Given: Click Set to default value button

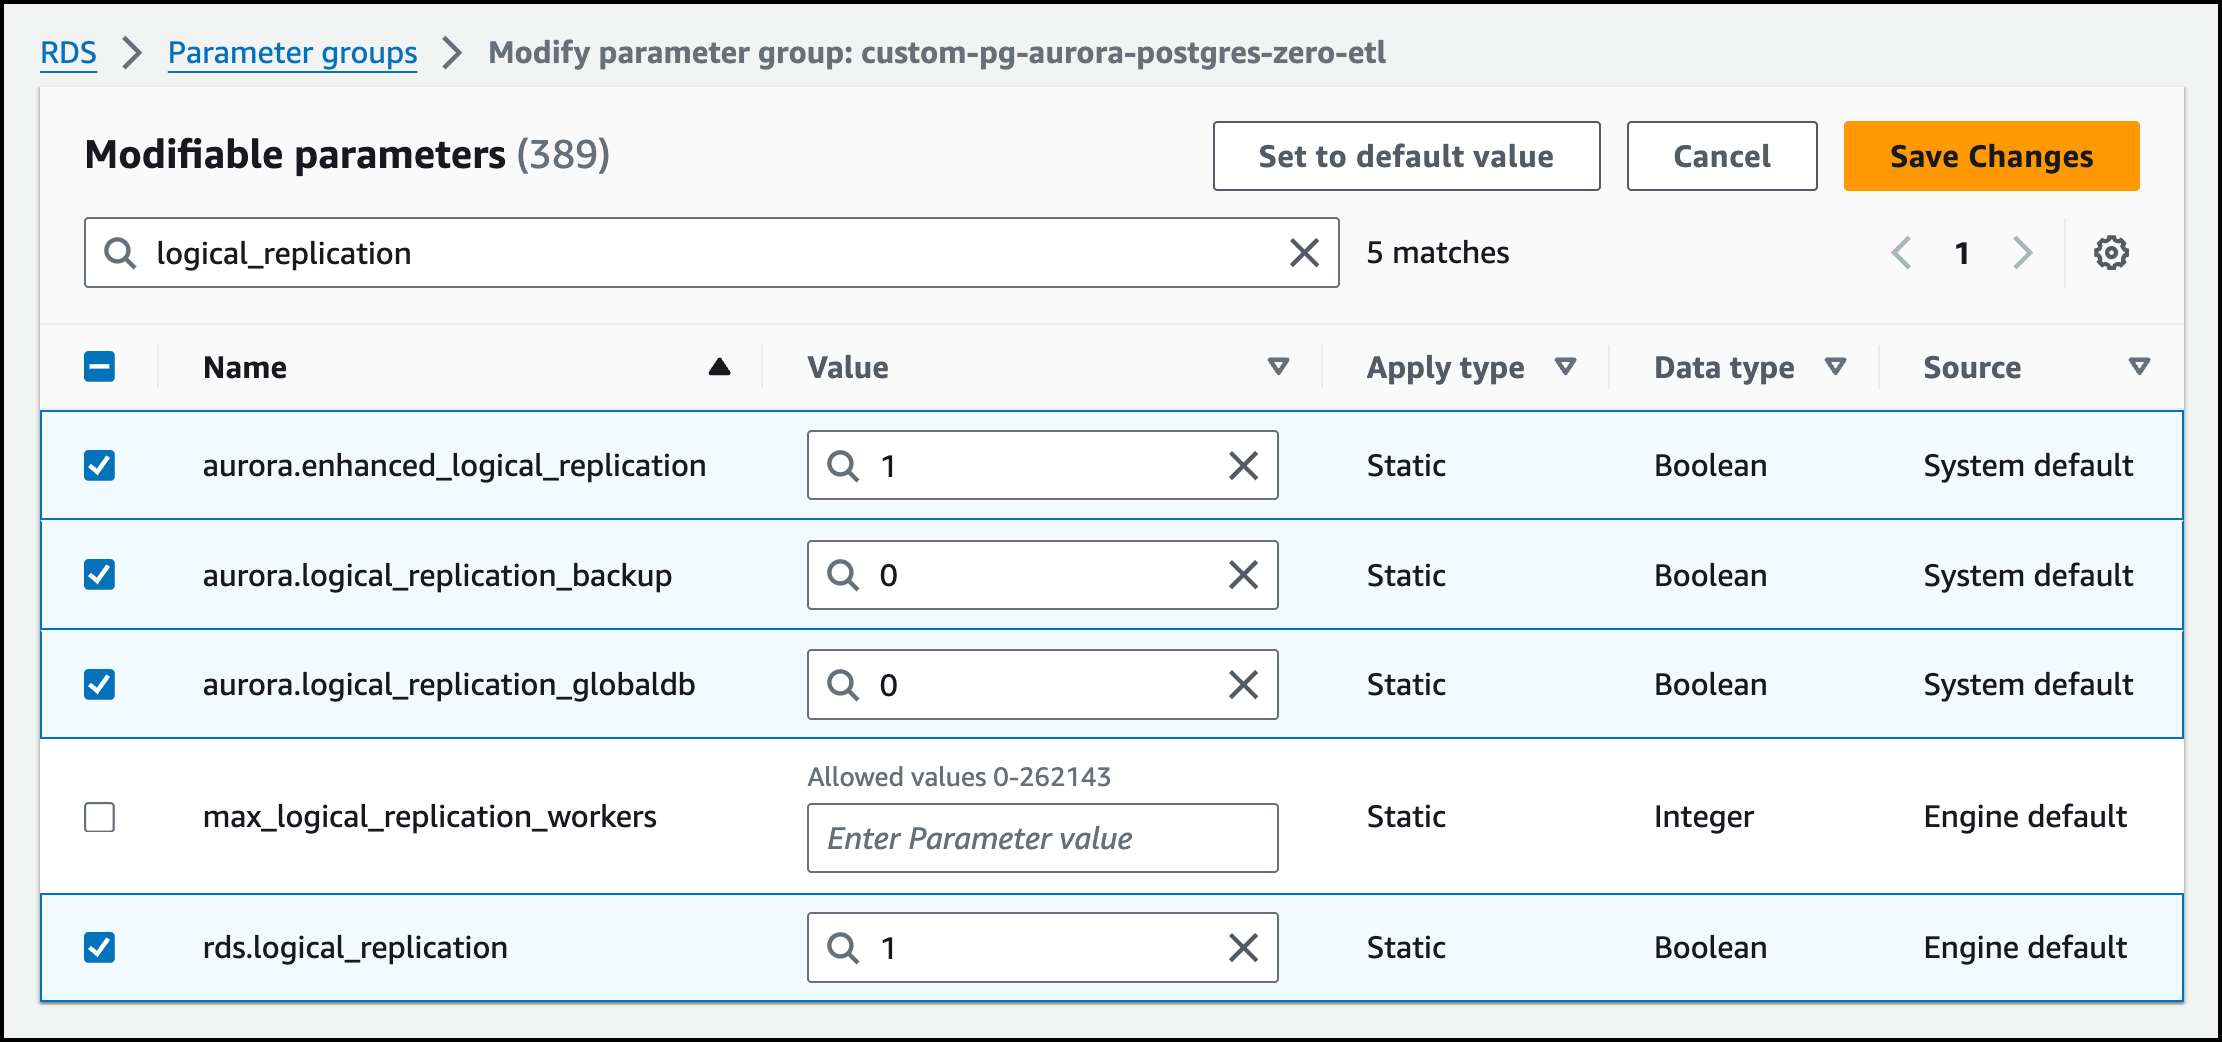Looking at the screenshot, I should tap(1406, 156).
